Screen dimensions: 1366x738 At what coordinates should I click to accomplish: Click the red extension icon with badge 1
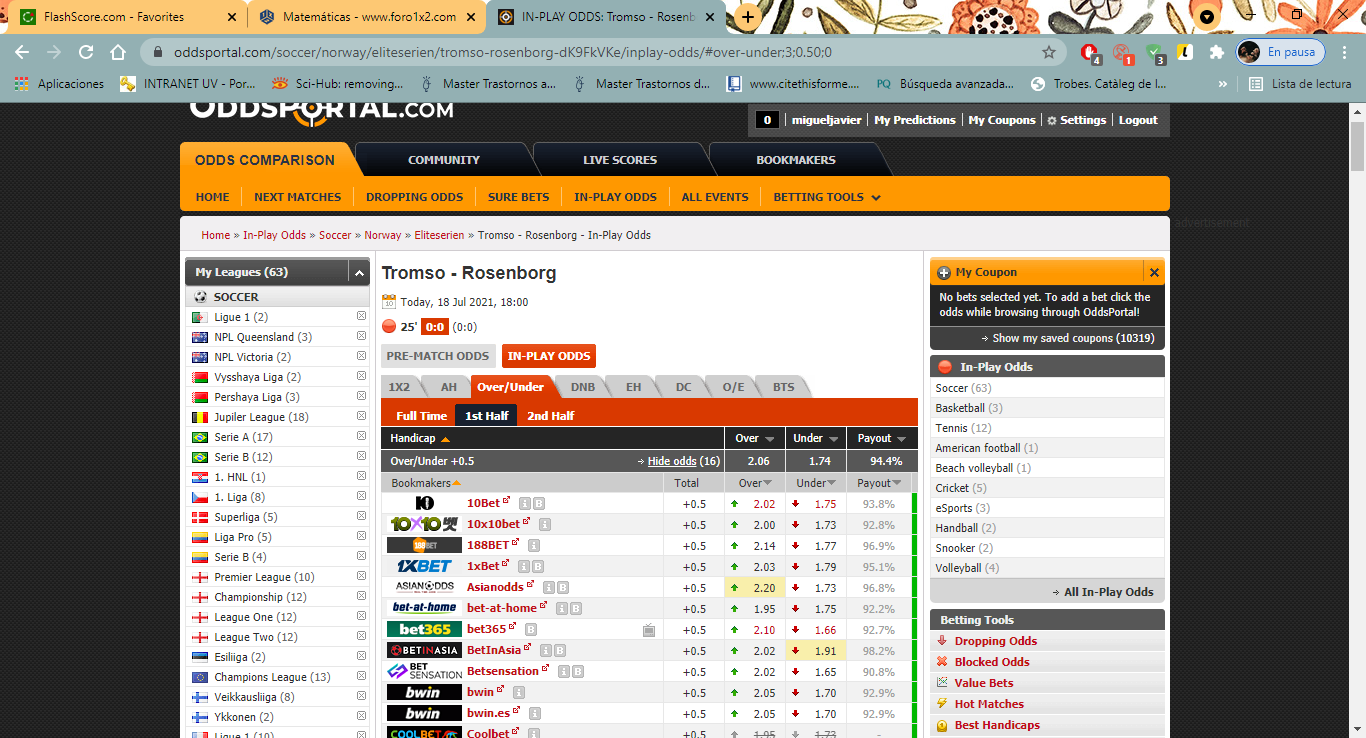[1123, 53]
